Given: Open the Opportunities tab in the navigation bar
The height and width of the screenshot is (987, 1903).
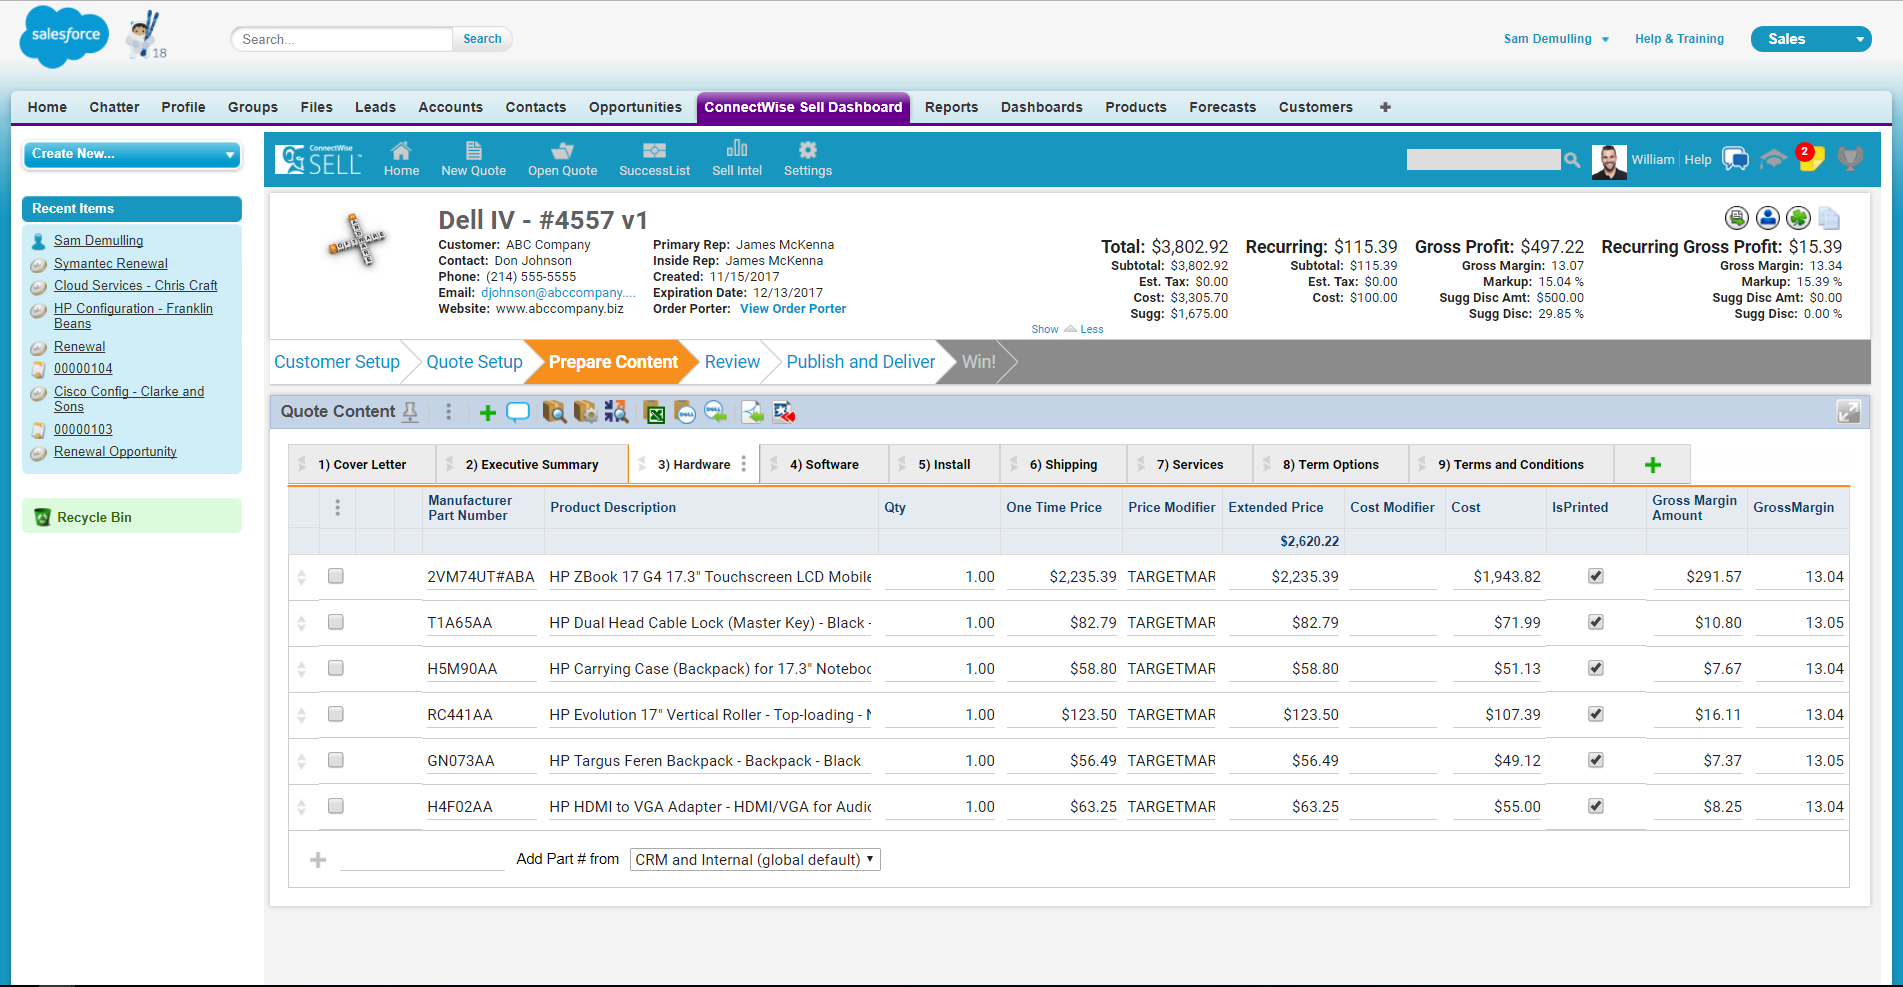Looking at the screenshot, I should (x=635, y=107).
